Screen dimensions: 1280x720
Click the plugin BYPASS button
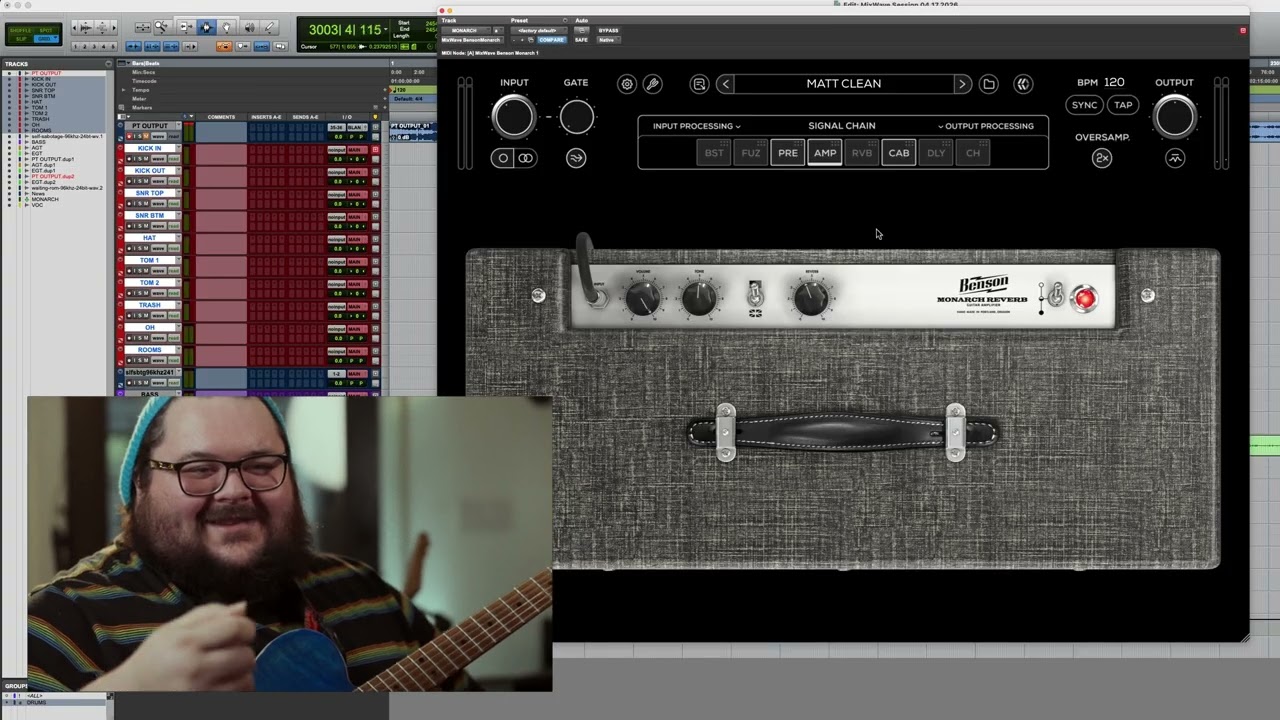coord(608,31)
